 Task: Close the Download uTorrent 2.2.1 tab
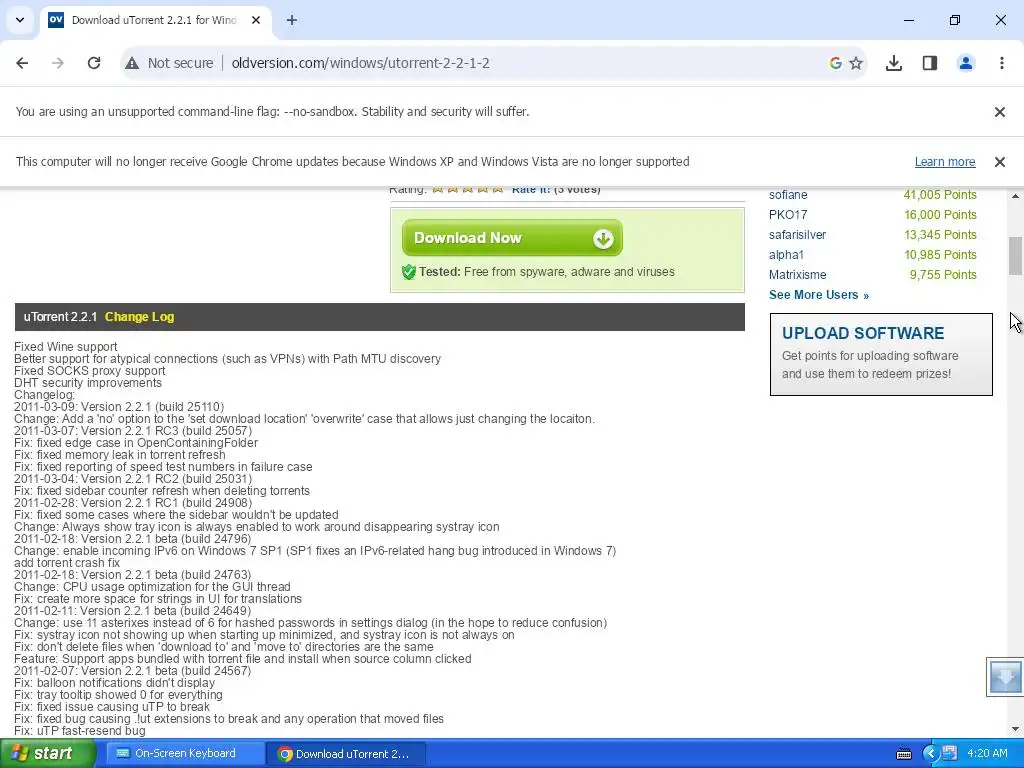coord(256,20)
